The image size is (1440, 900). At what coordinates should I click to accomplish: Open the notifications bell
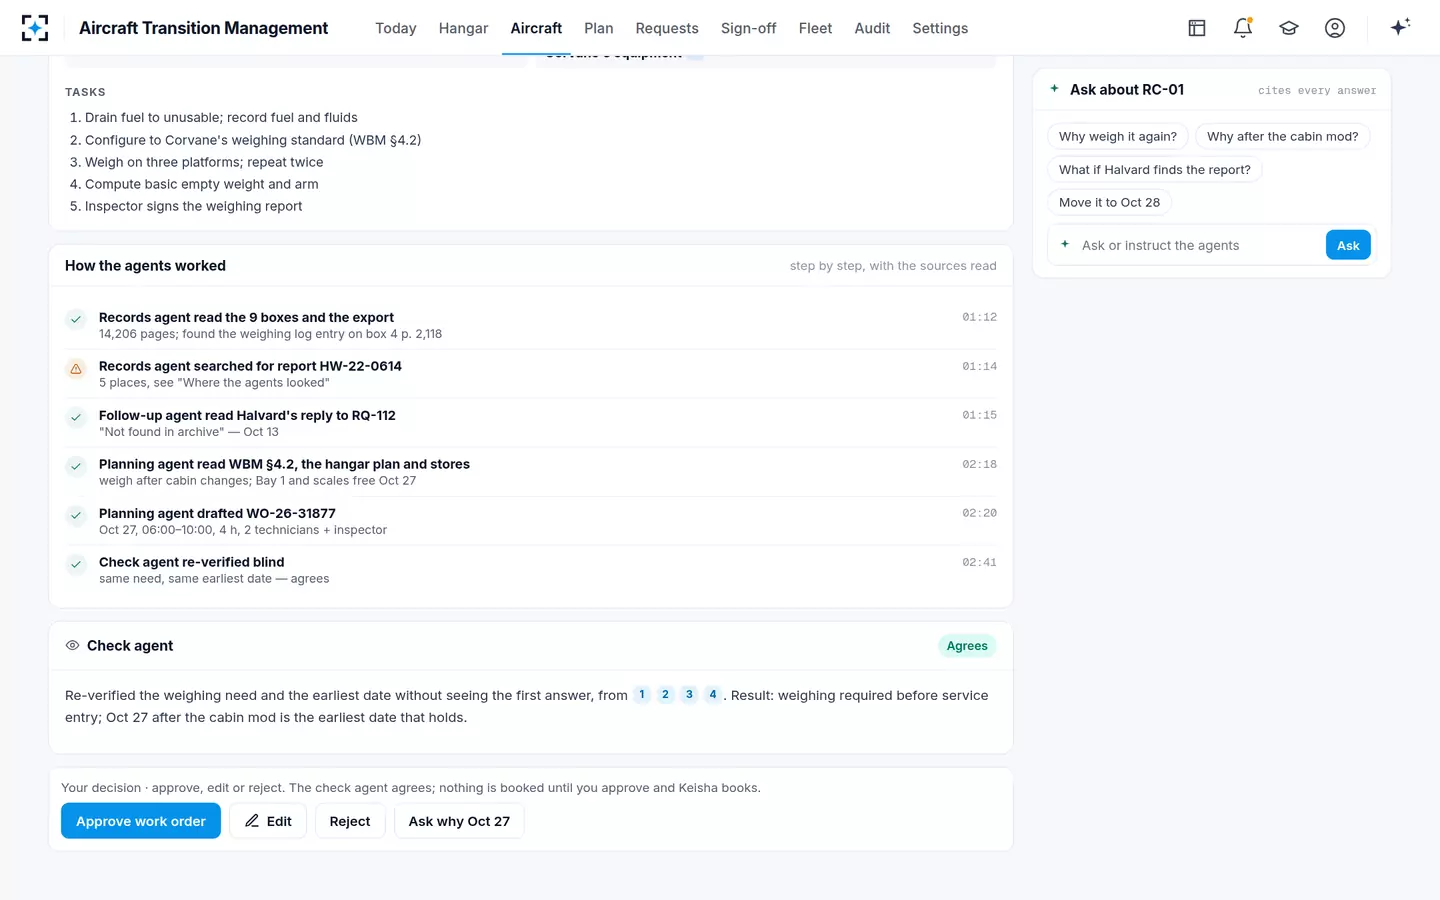[1243, 28]
